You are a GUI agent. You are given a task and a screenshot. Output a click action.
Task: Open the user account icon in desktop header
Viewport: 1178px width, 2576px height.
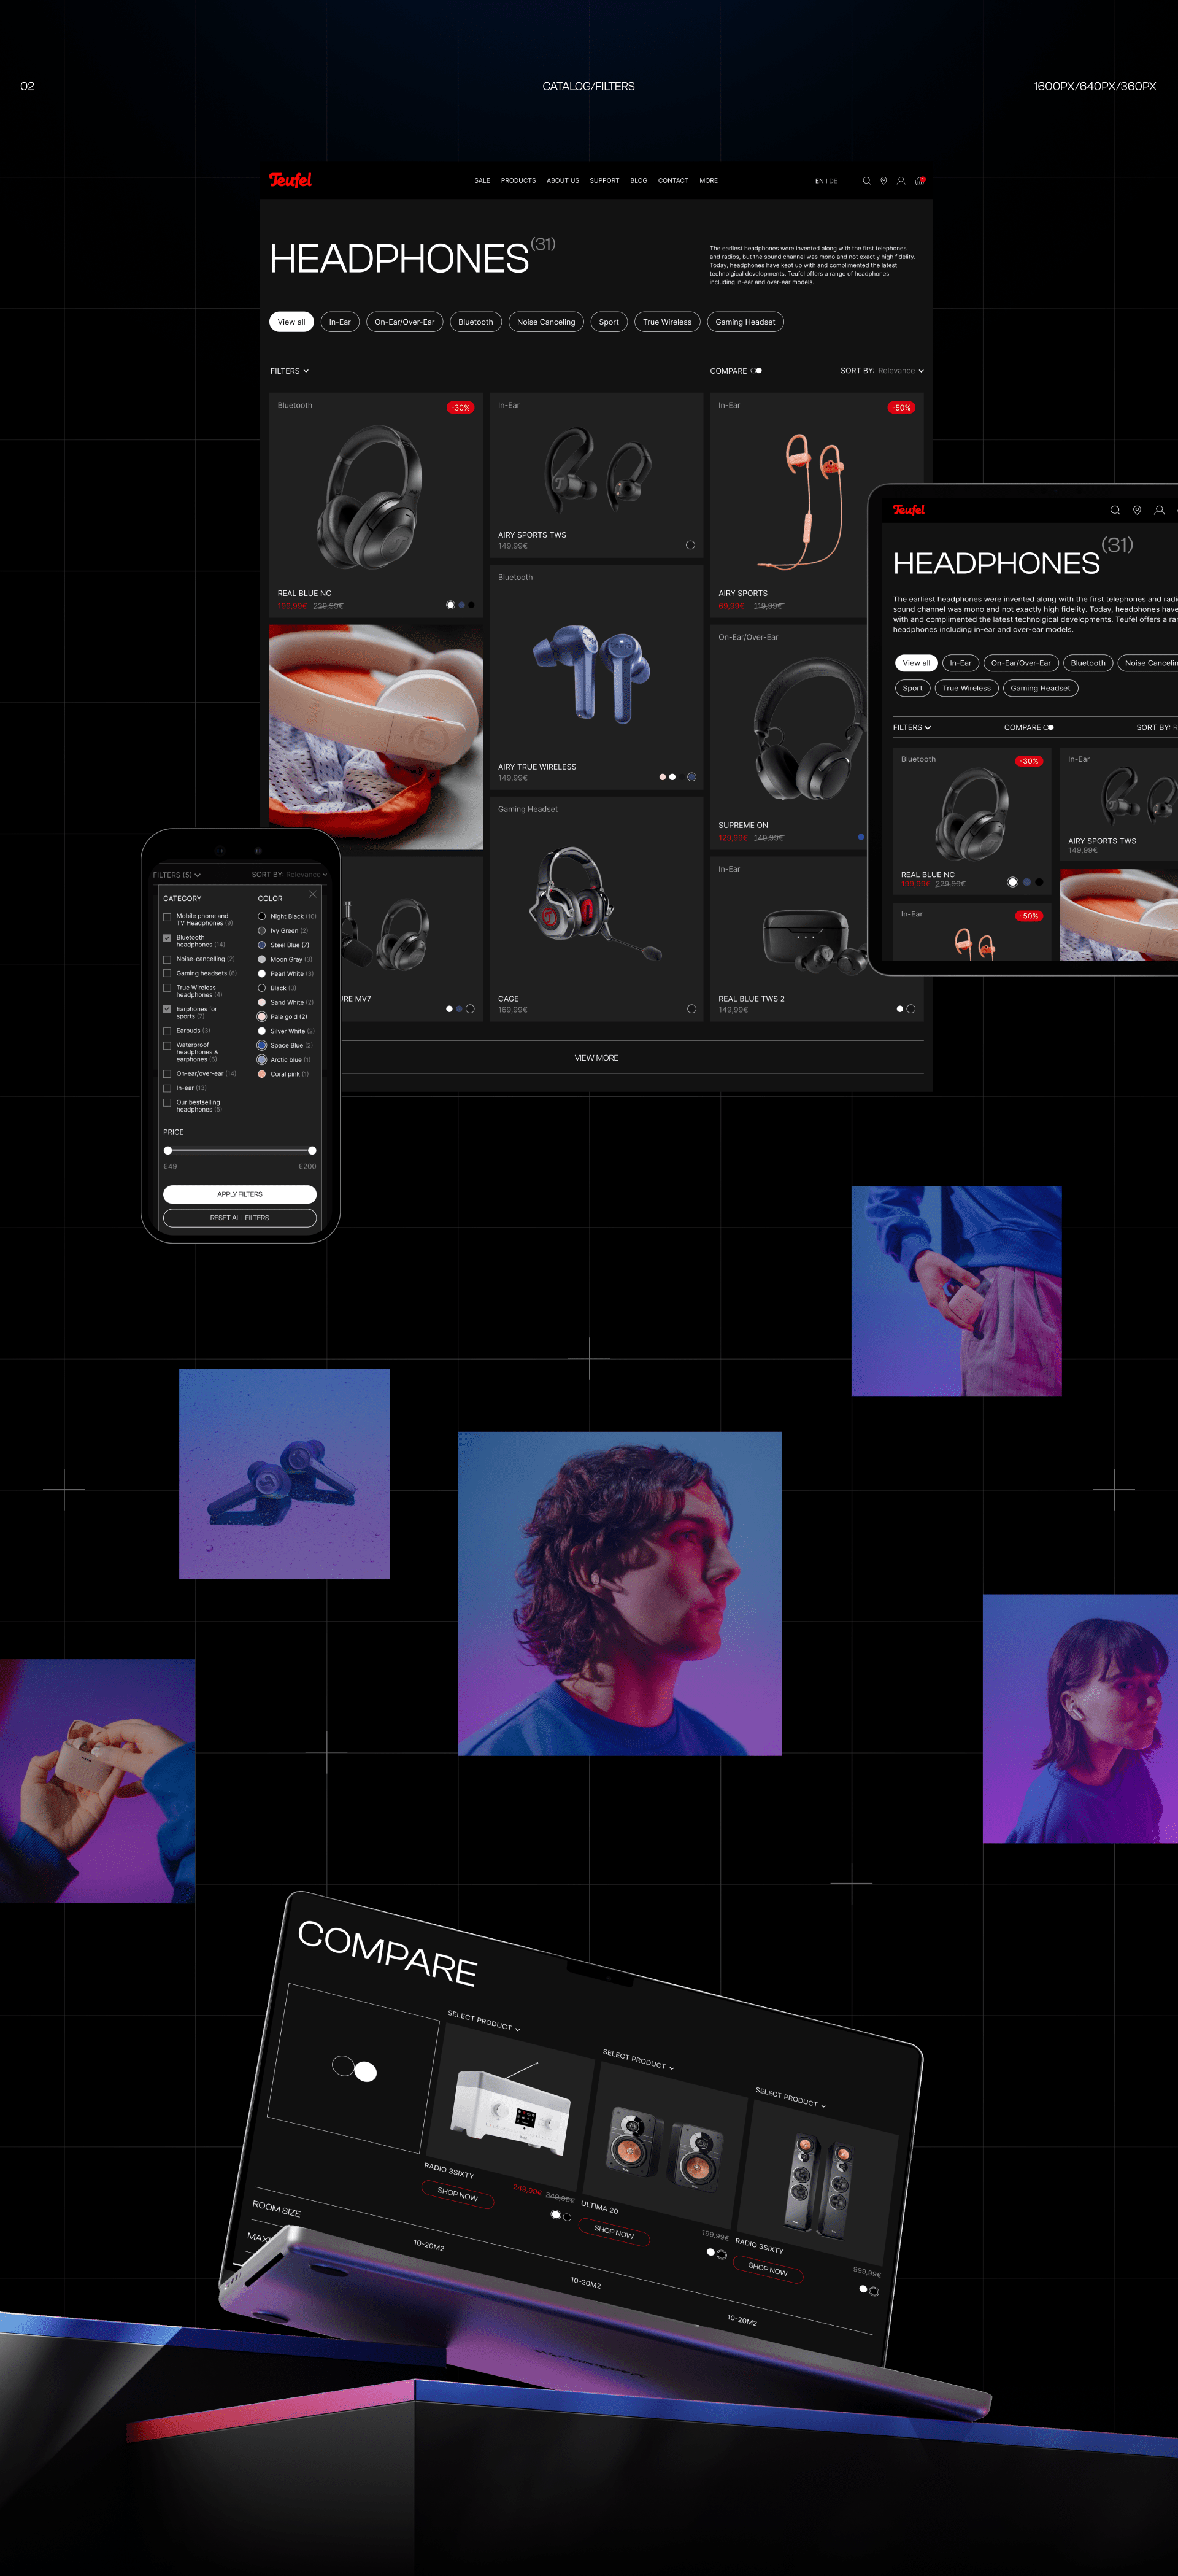tap(901, 181)
